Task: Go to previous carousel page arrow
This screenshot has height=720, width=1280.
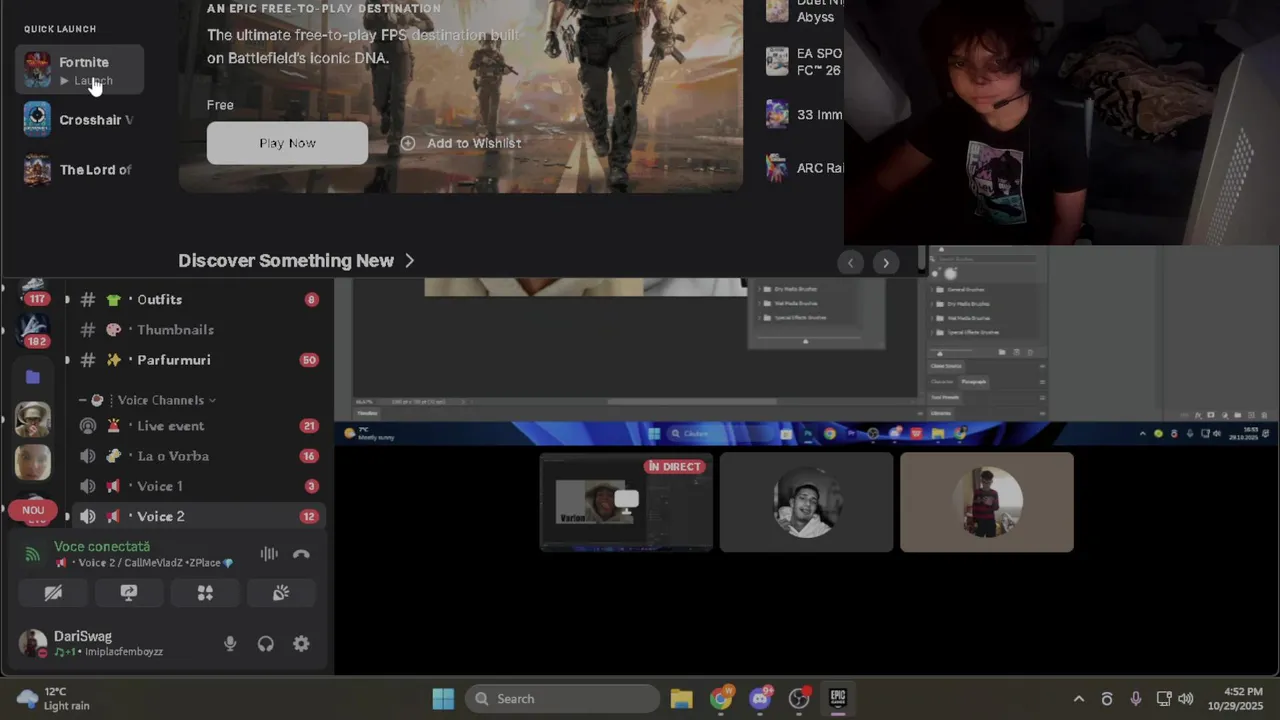Action: [x=850, y=263]
